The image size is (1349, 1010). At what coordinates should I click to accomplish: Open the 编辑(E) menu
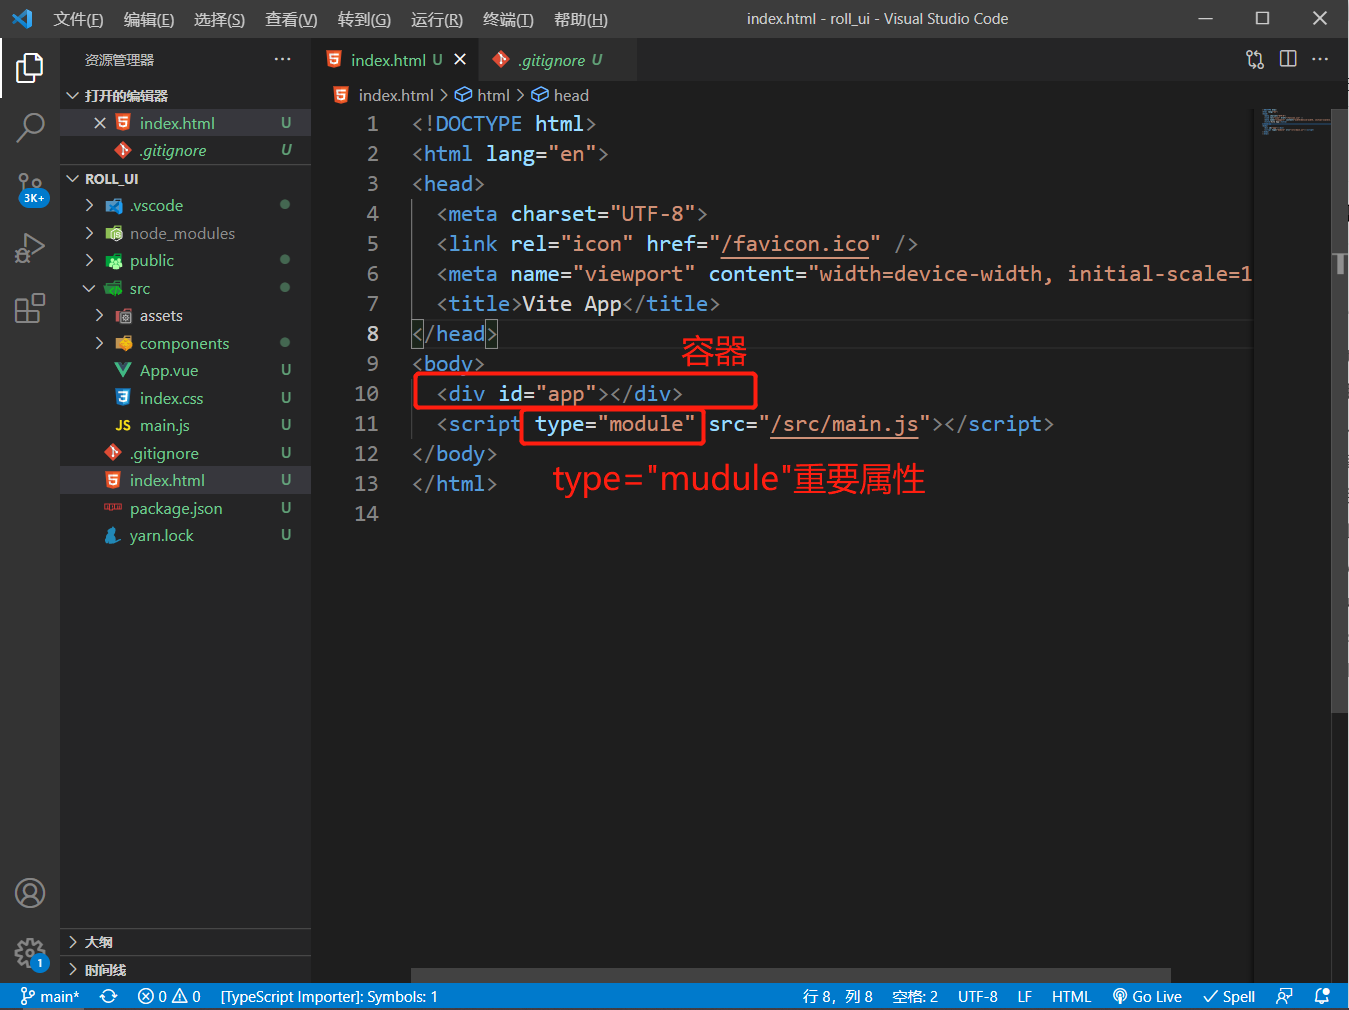pos(149,19)
